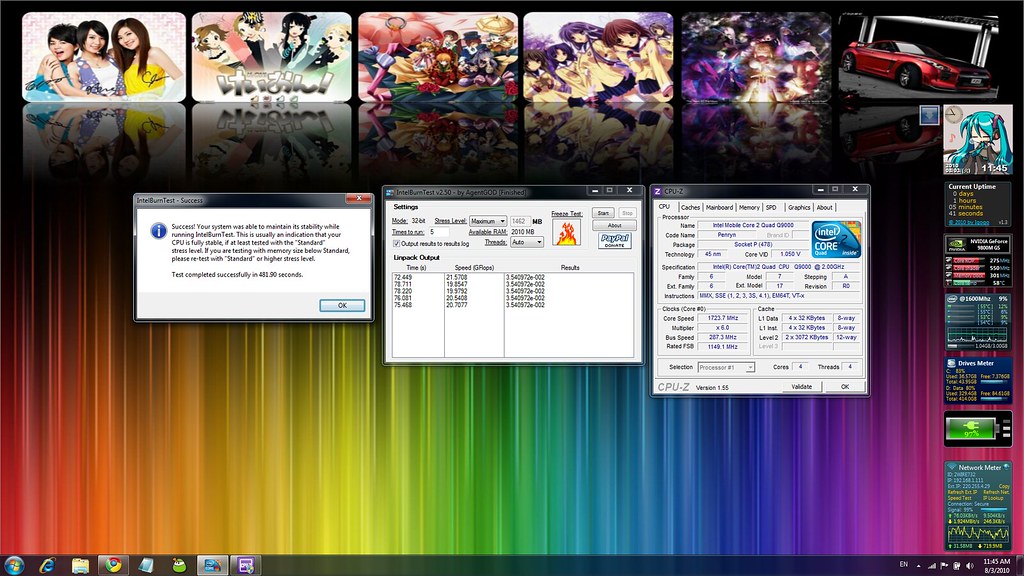1024x576 pixels.
Task: Click the Freeze Test flame icon
Action: pyautogui.click(x=566, y=232)
